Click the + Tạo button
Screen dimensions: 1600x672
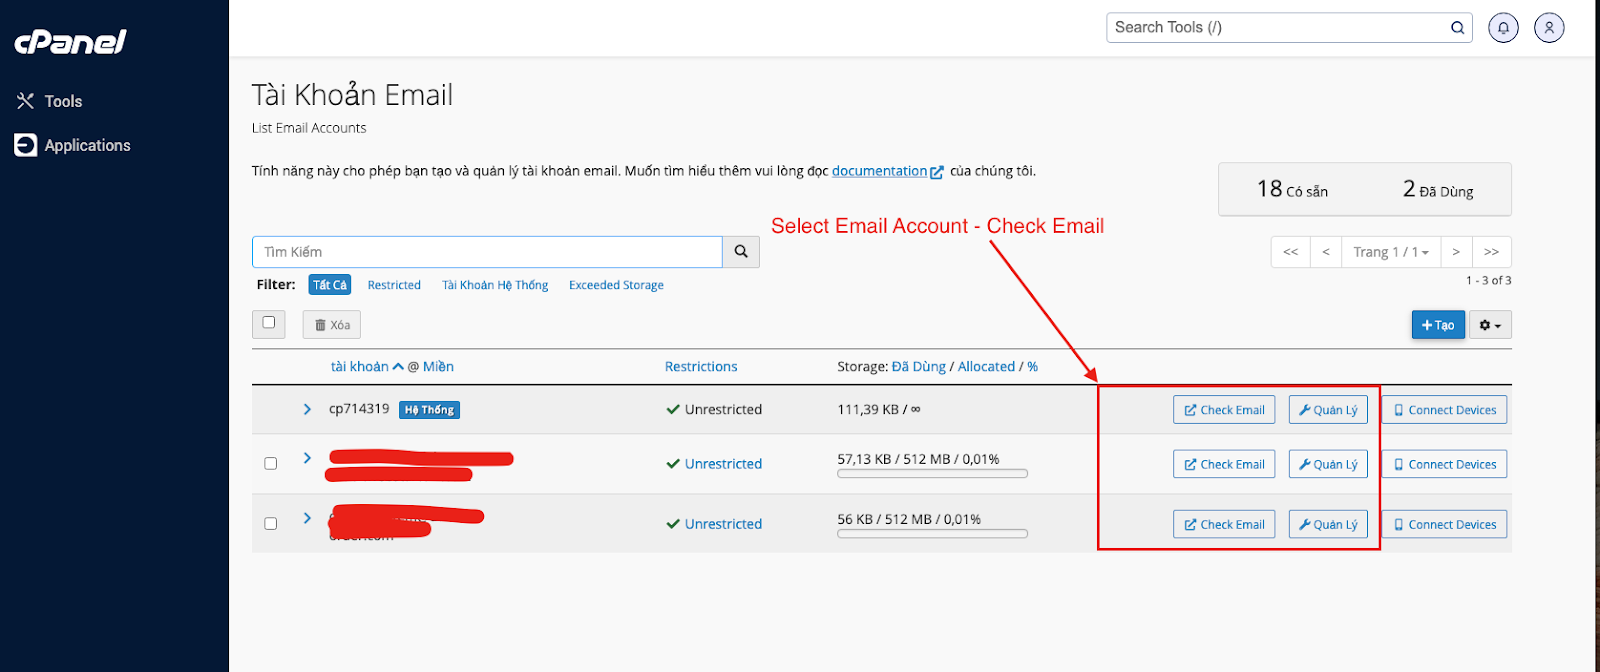coord(1438,325)
